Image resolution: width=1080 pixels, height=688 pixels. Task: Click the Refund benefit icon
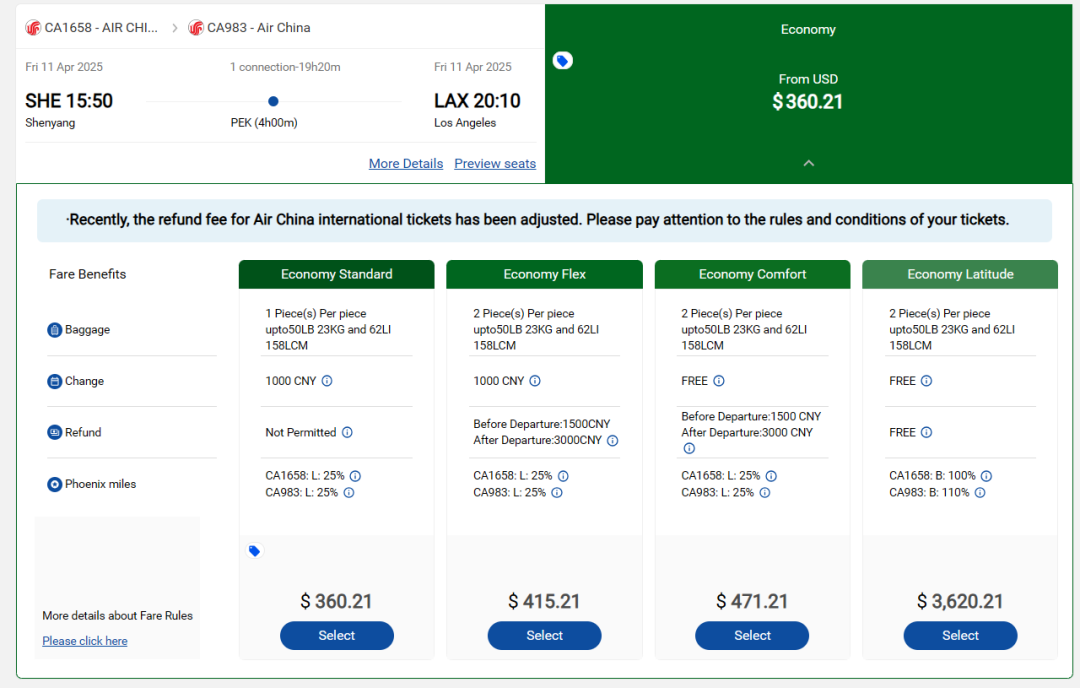(x=54, y=432)
